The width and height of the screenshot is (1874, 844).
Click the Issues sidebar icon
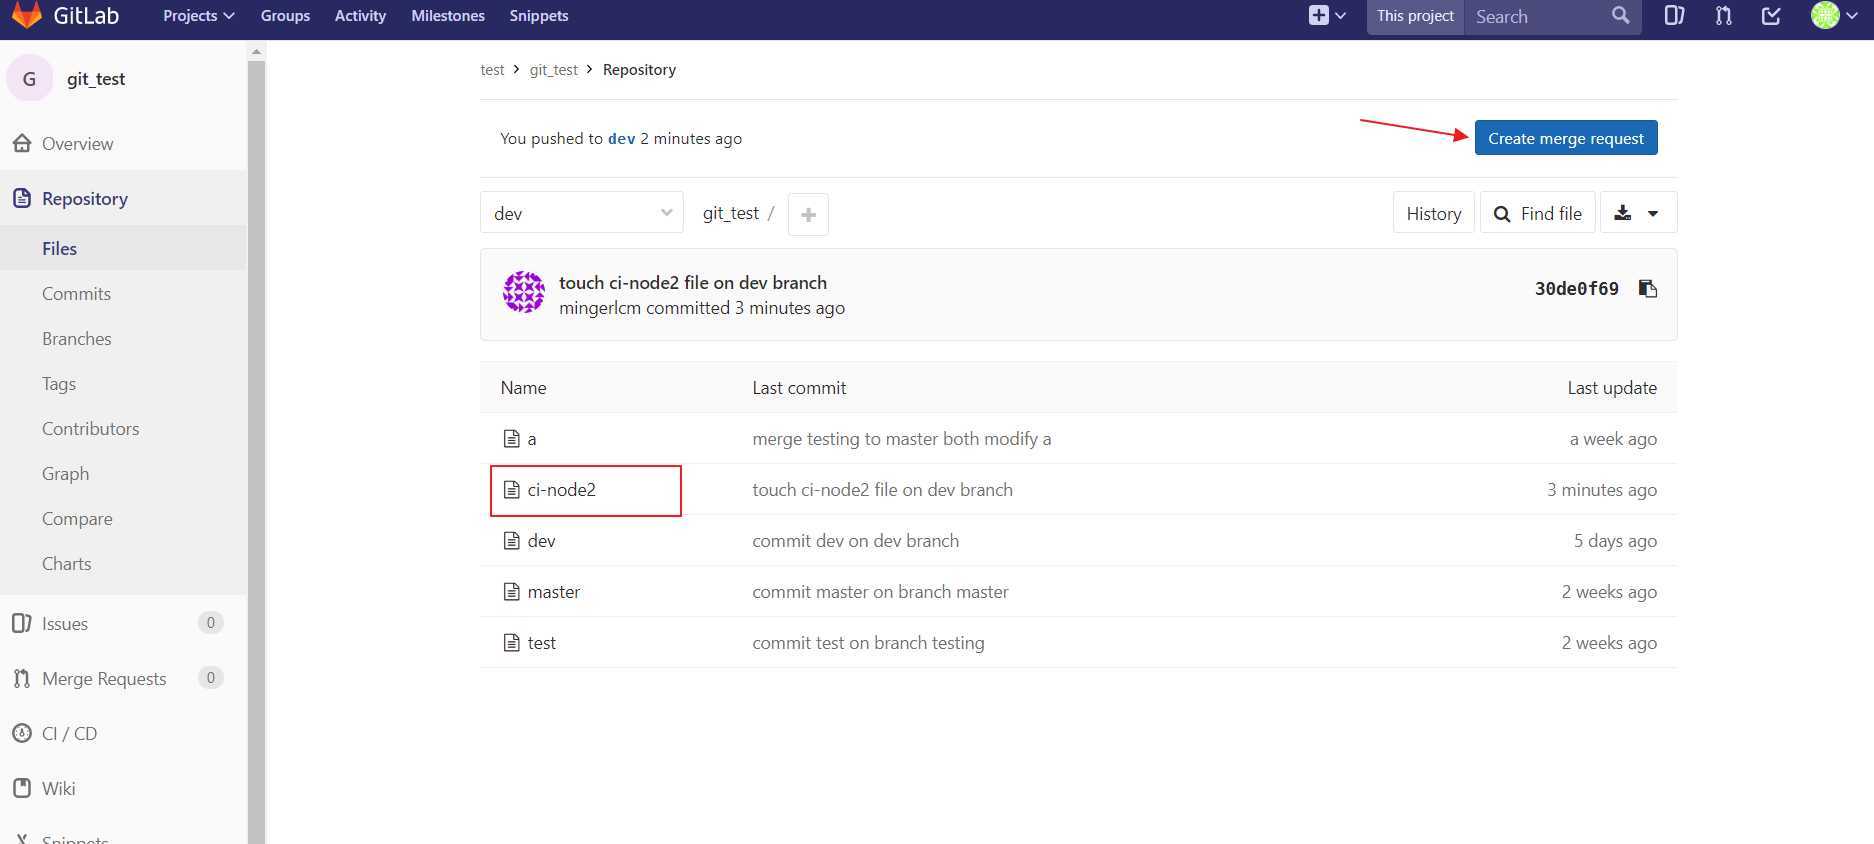(22, 623)
